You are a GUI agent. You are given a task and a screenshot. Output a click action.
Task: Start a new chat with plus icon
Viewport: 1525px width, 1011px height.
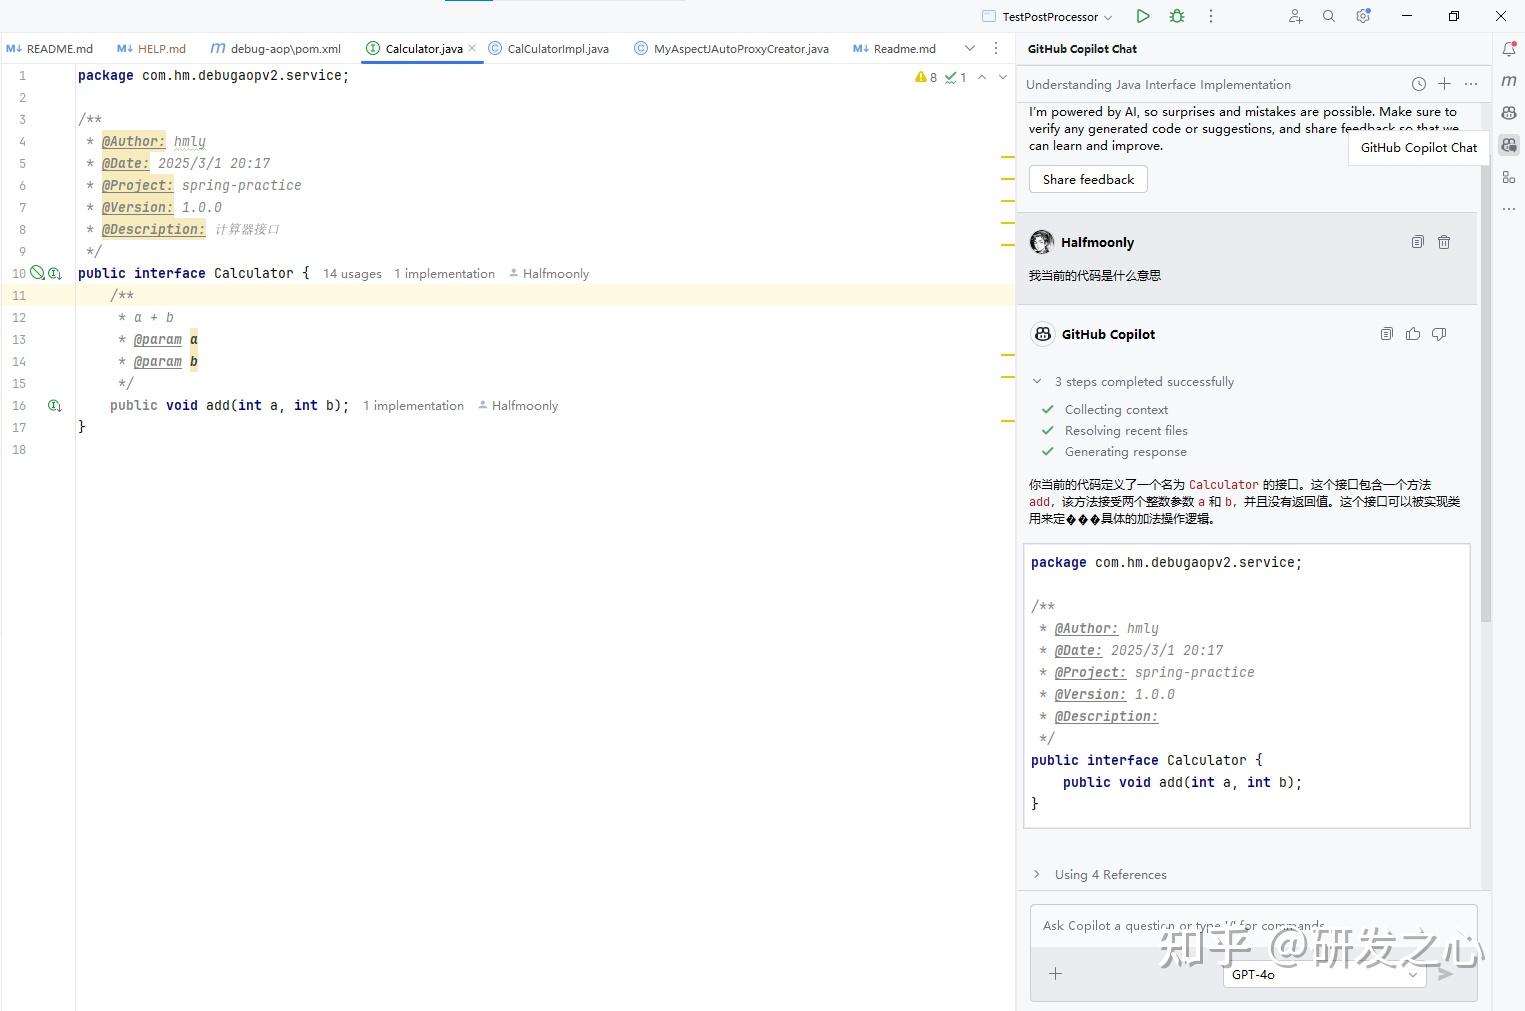click(x=1444, y=84)
